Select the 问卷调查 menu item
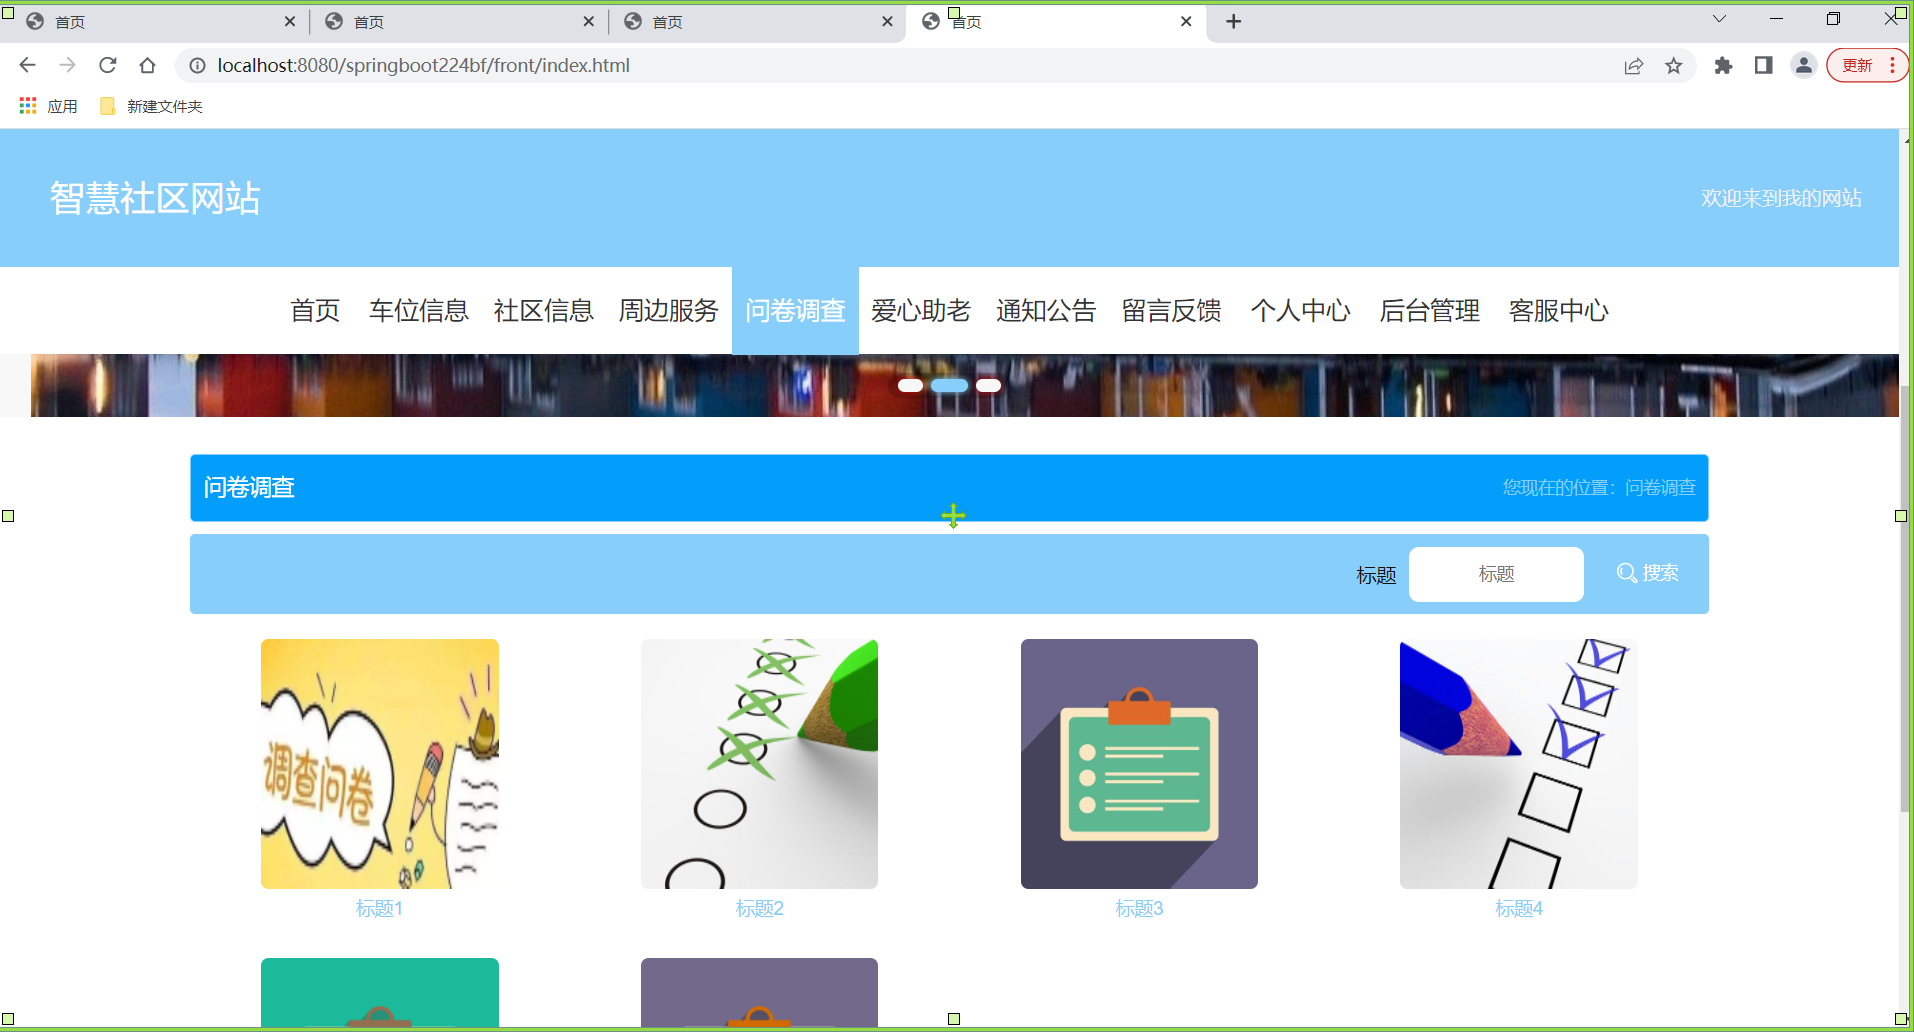Screen dimensions: 1914x1032 [795, 310]
